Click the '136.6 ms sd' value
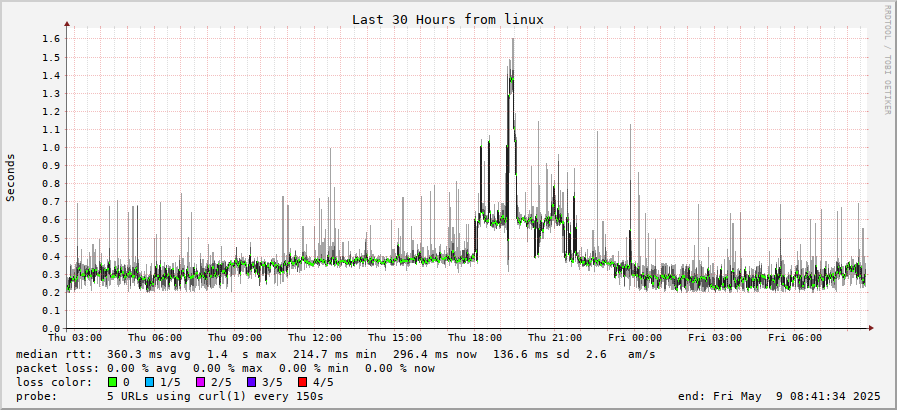 pyautogui.click(x=531, y=355)
